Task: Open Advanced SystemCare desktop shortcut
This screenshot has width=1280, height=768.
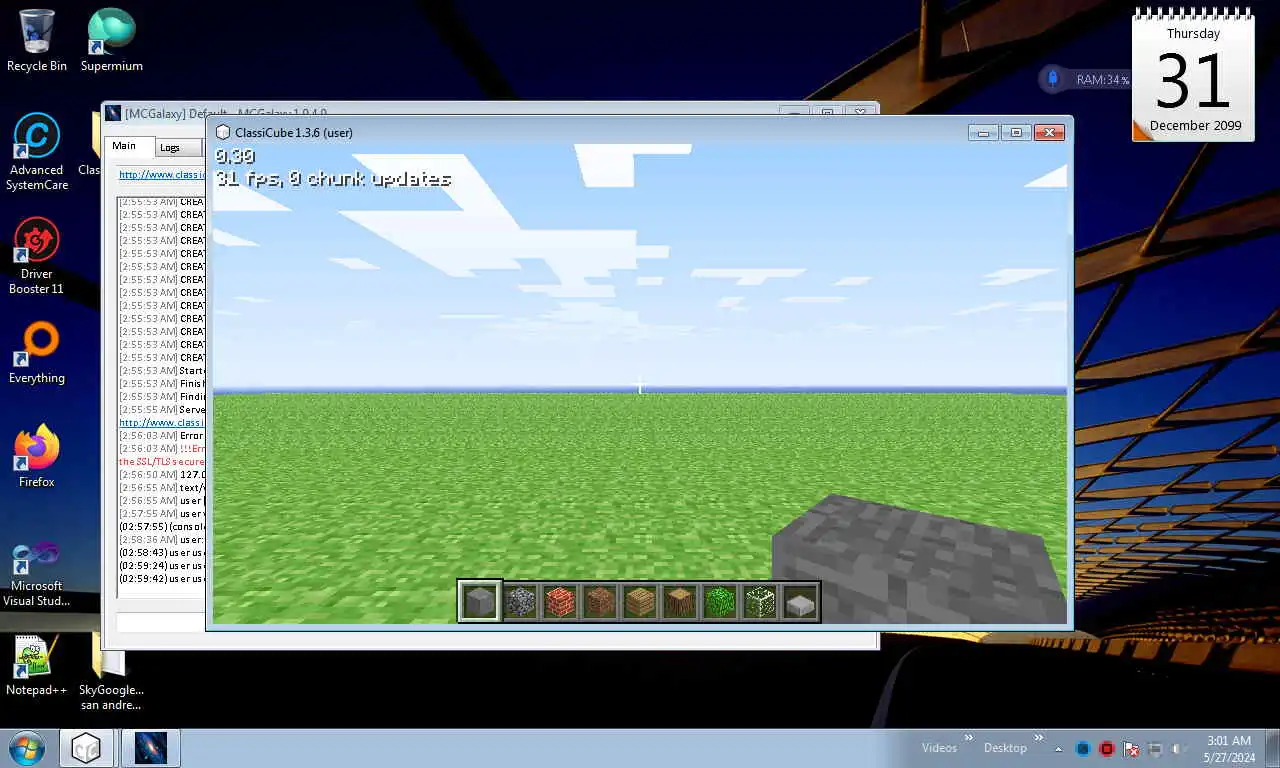Action: pyautogui.click(x=37, y=152)
